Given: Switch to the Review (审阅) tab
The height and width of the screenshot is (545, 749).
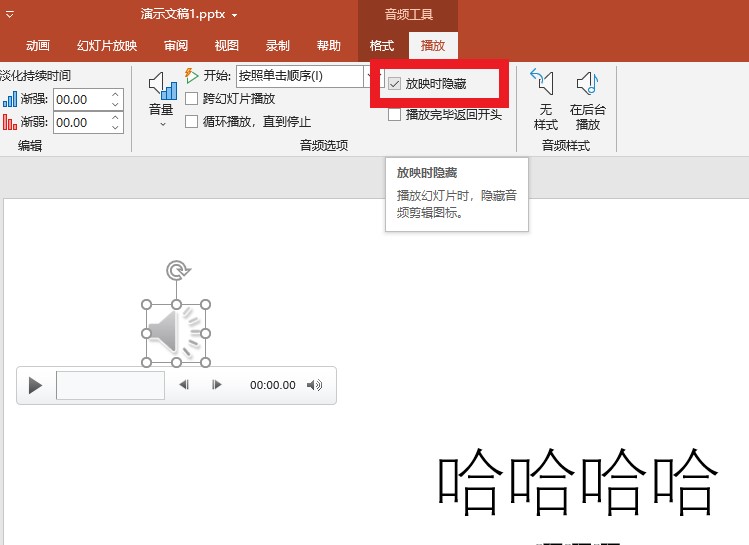Looking at the screenshot, I should [x=176, y=45].
